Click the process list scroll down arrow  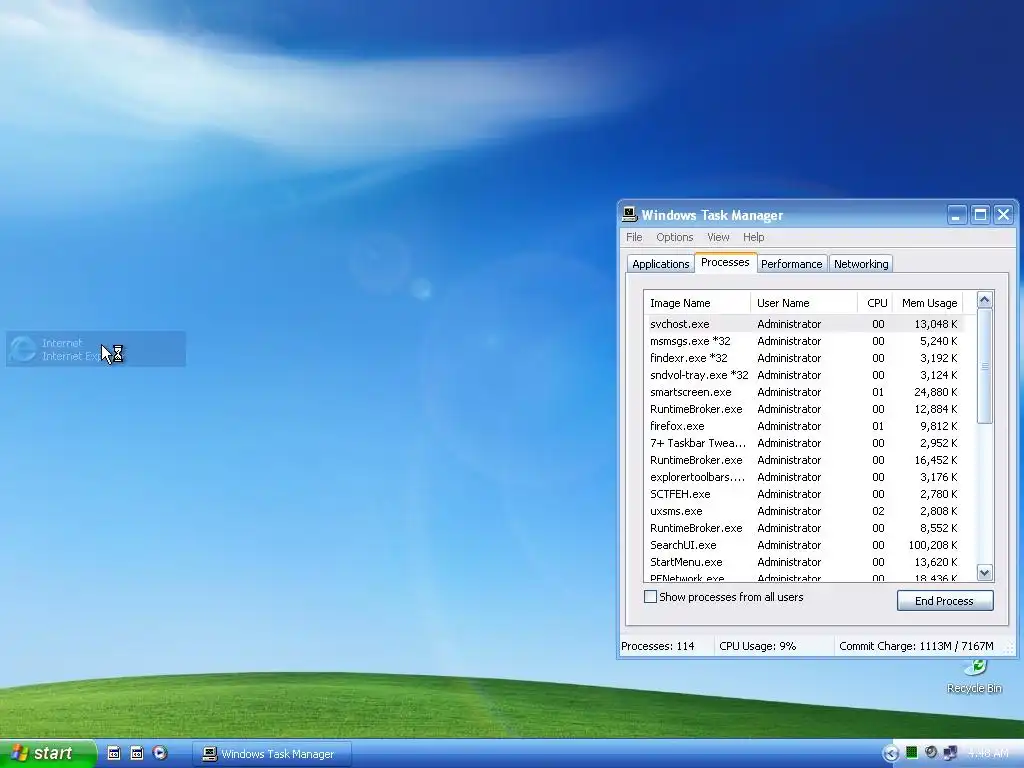985,573
